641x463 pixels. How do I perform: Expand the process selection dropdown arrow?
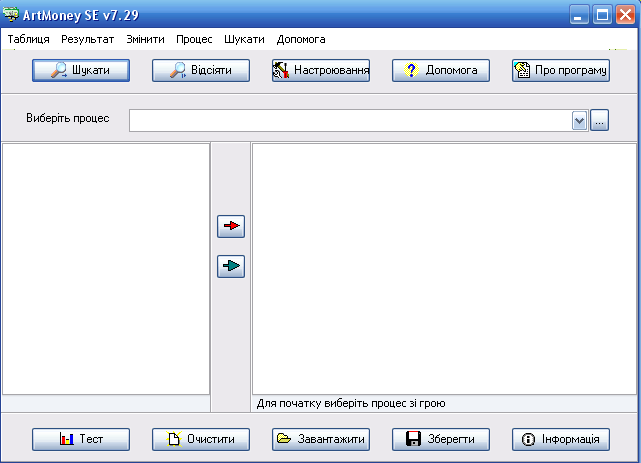(579, 121)
